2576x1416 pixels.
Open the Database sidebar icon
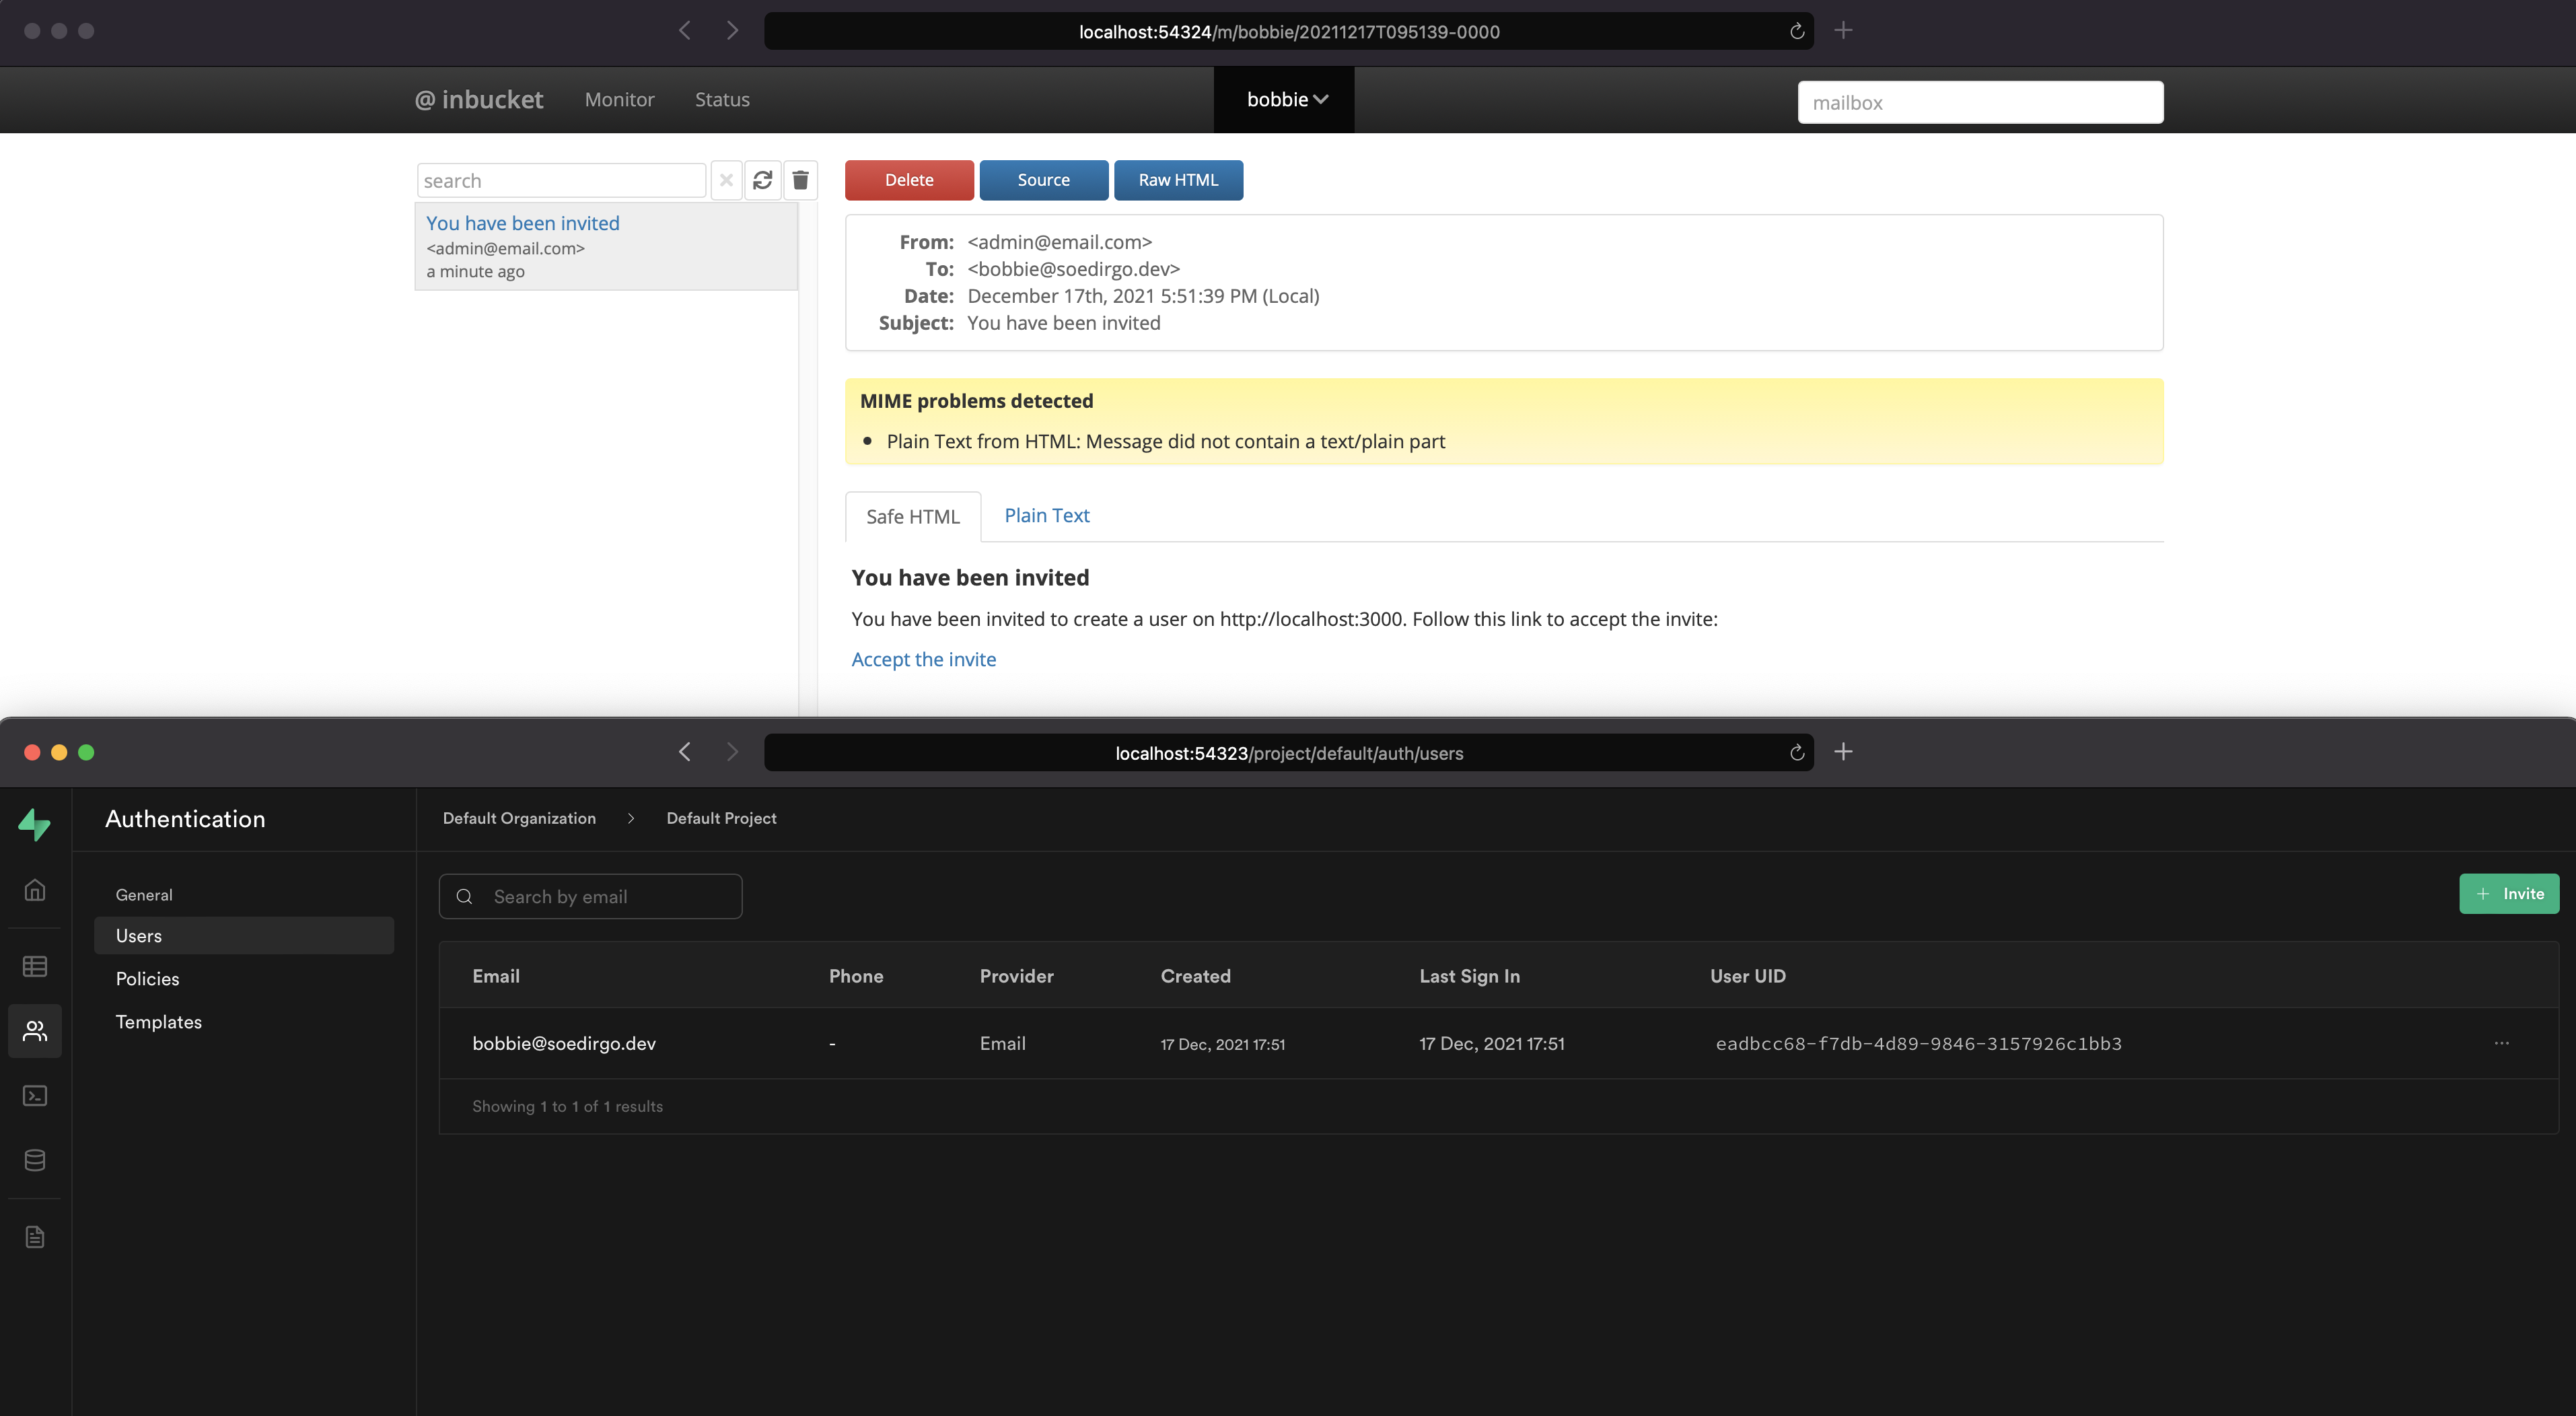(x=35, y=1160)
